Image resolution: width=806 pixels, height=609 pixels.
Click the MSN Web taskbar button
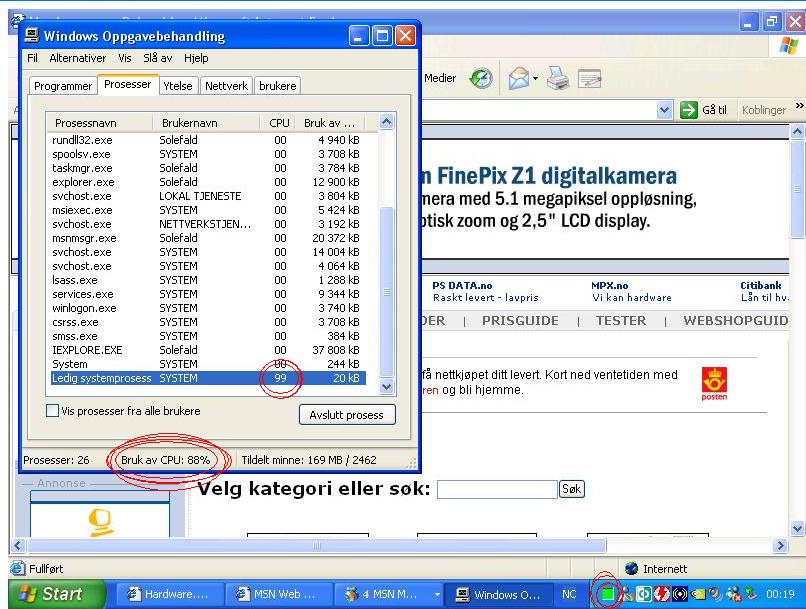[x=278, y=595]
